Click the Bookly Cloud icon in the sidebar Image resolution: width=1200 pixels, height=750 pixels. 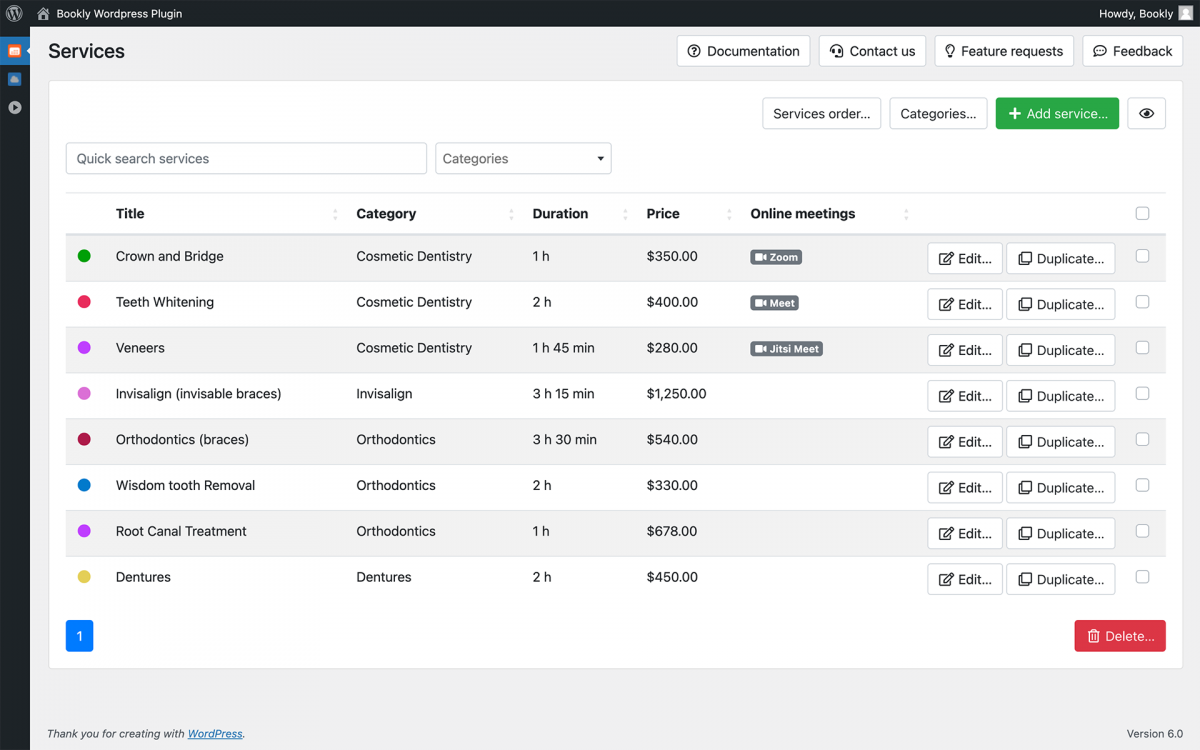click(14, 79)
